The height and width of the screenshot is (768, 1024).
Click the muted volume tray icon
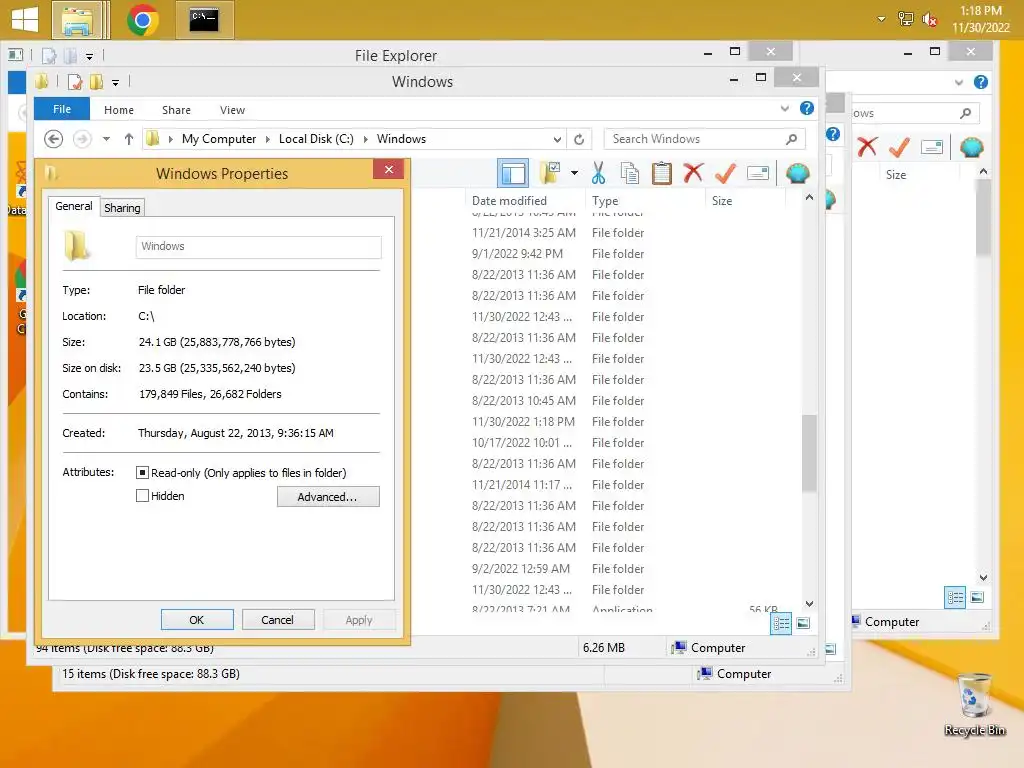click(x=929, y=20)
